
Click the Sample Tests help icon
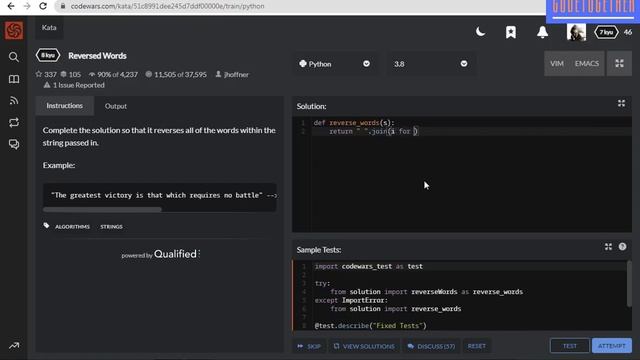[622, 247]
